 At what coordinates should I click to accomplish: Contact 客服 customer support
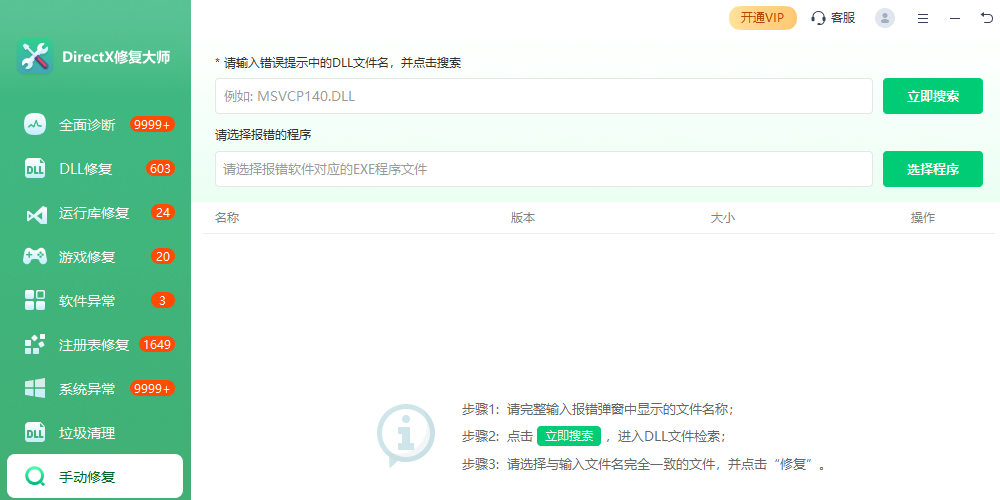pyautogui.click(x=833, y=18)
